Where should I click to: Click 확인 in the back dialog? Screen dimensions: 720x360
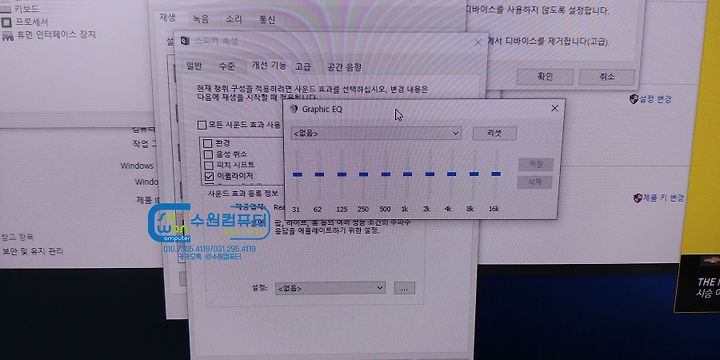[545, 77]
